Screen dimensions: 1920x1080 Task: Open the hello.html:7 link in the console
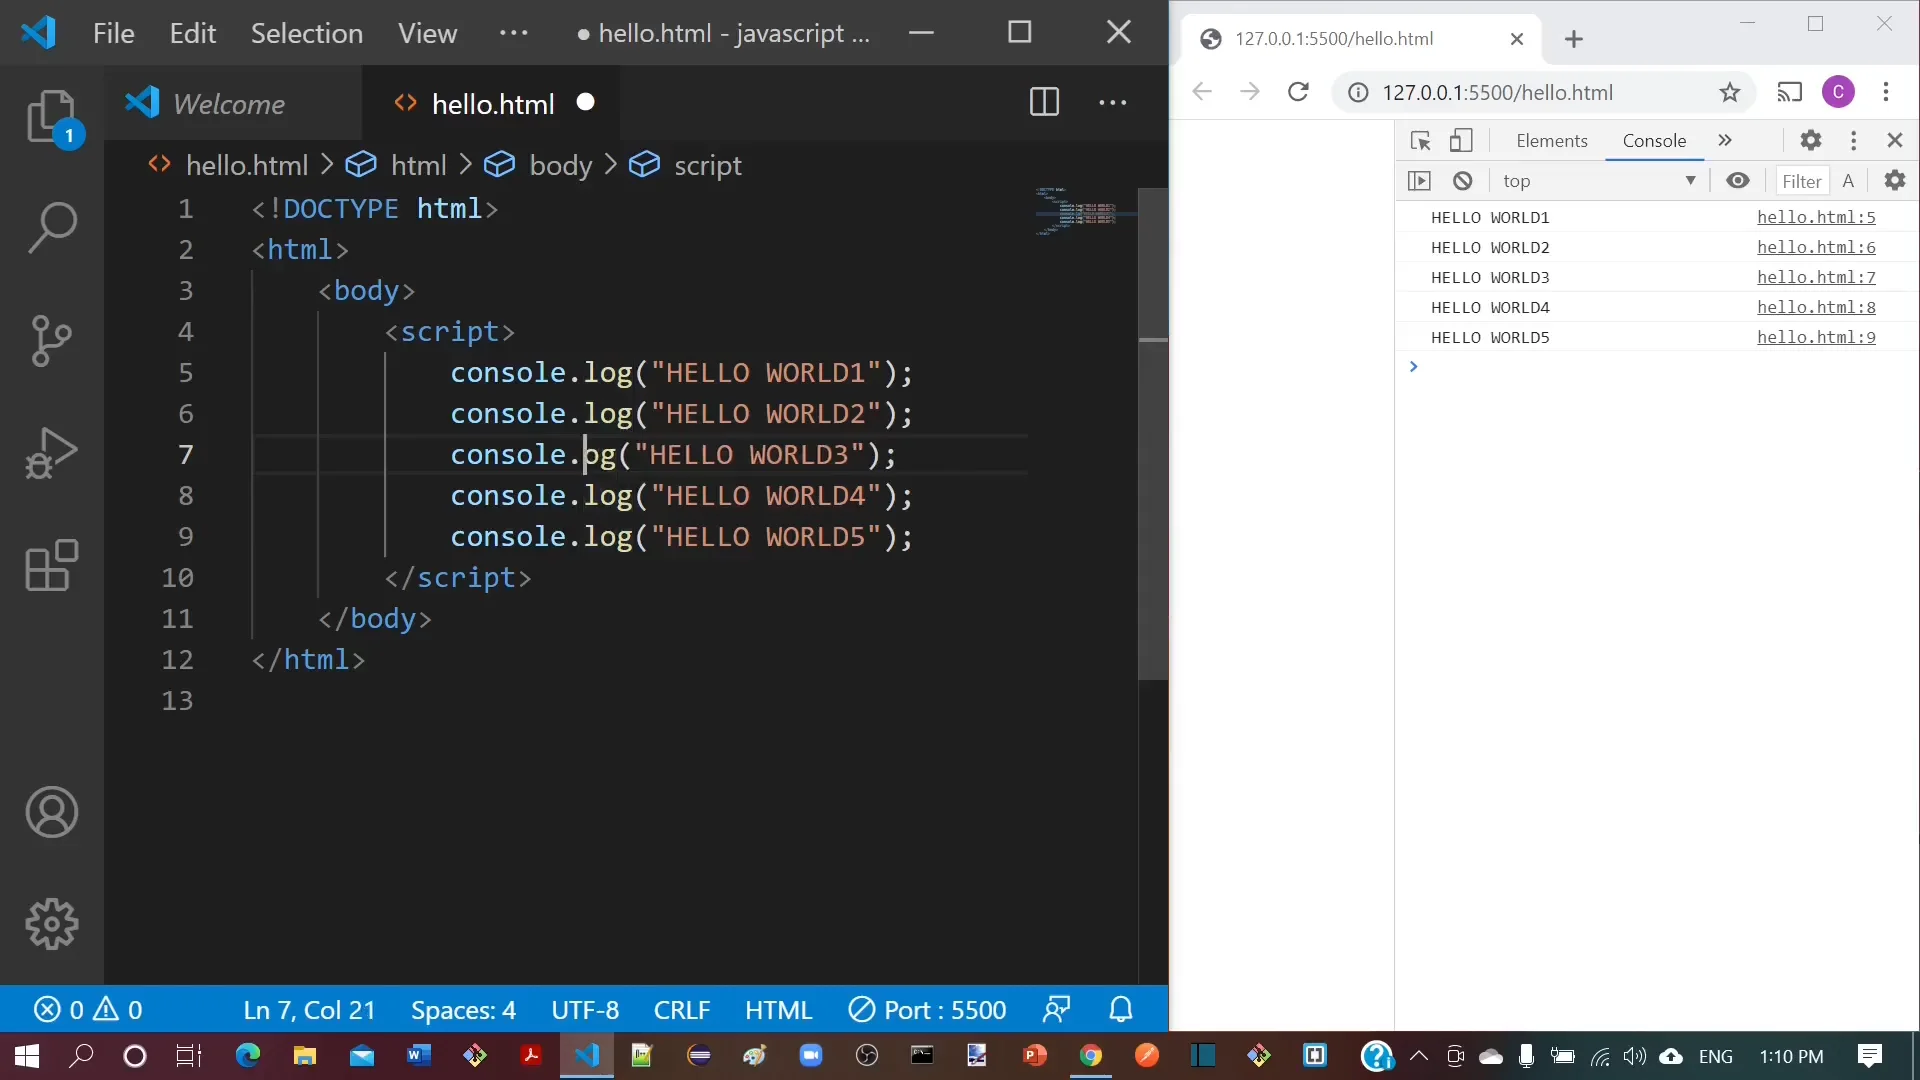tap(1816, 277)
